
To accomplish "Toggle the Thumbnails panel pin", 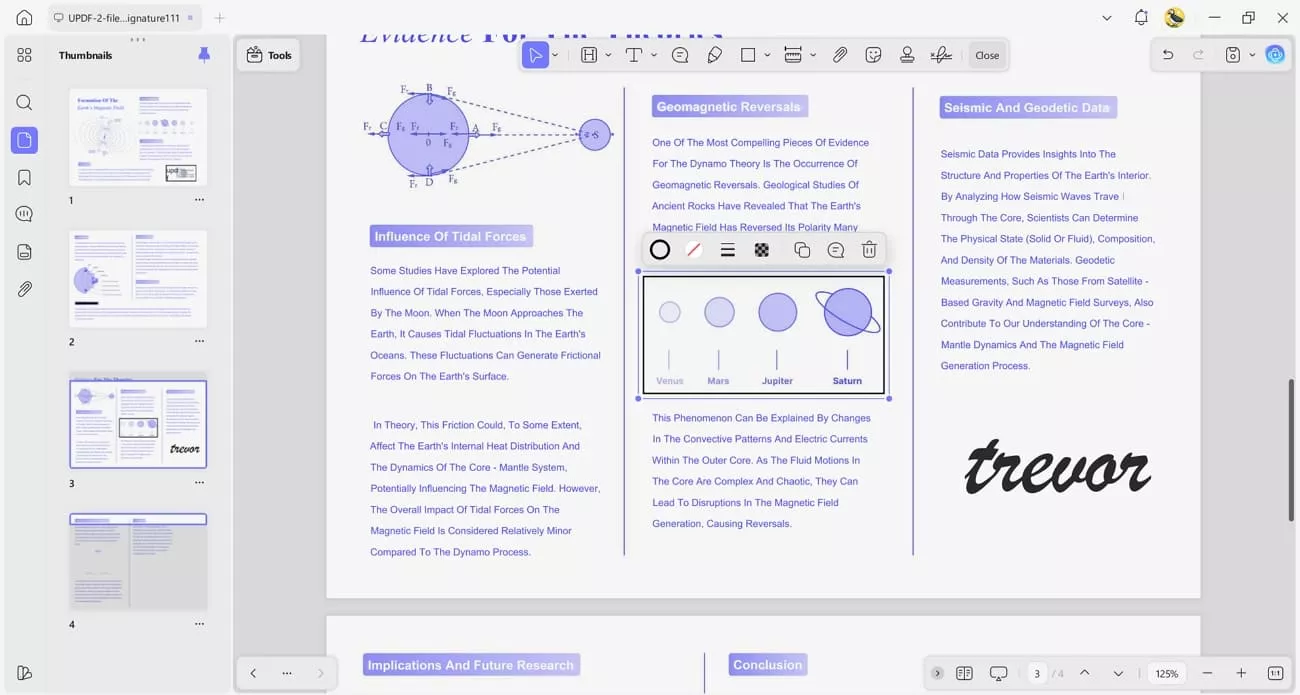I will pos(204,55).
